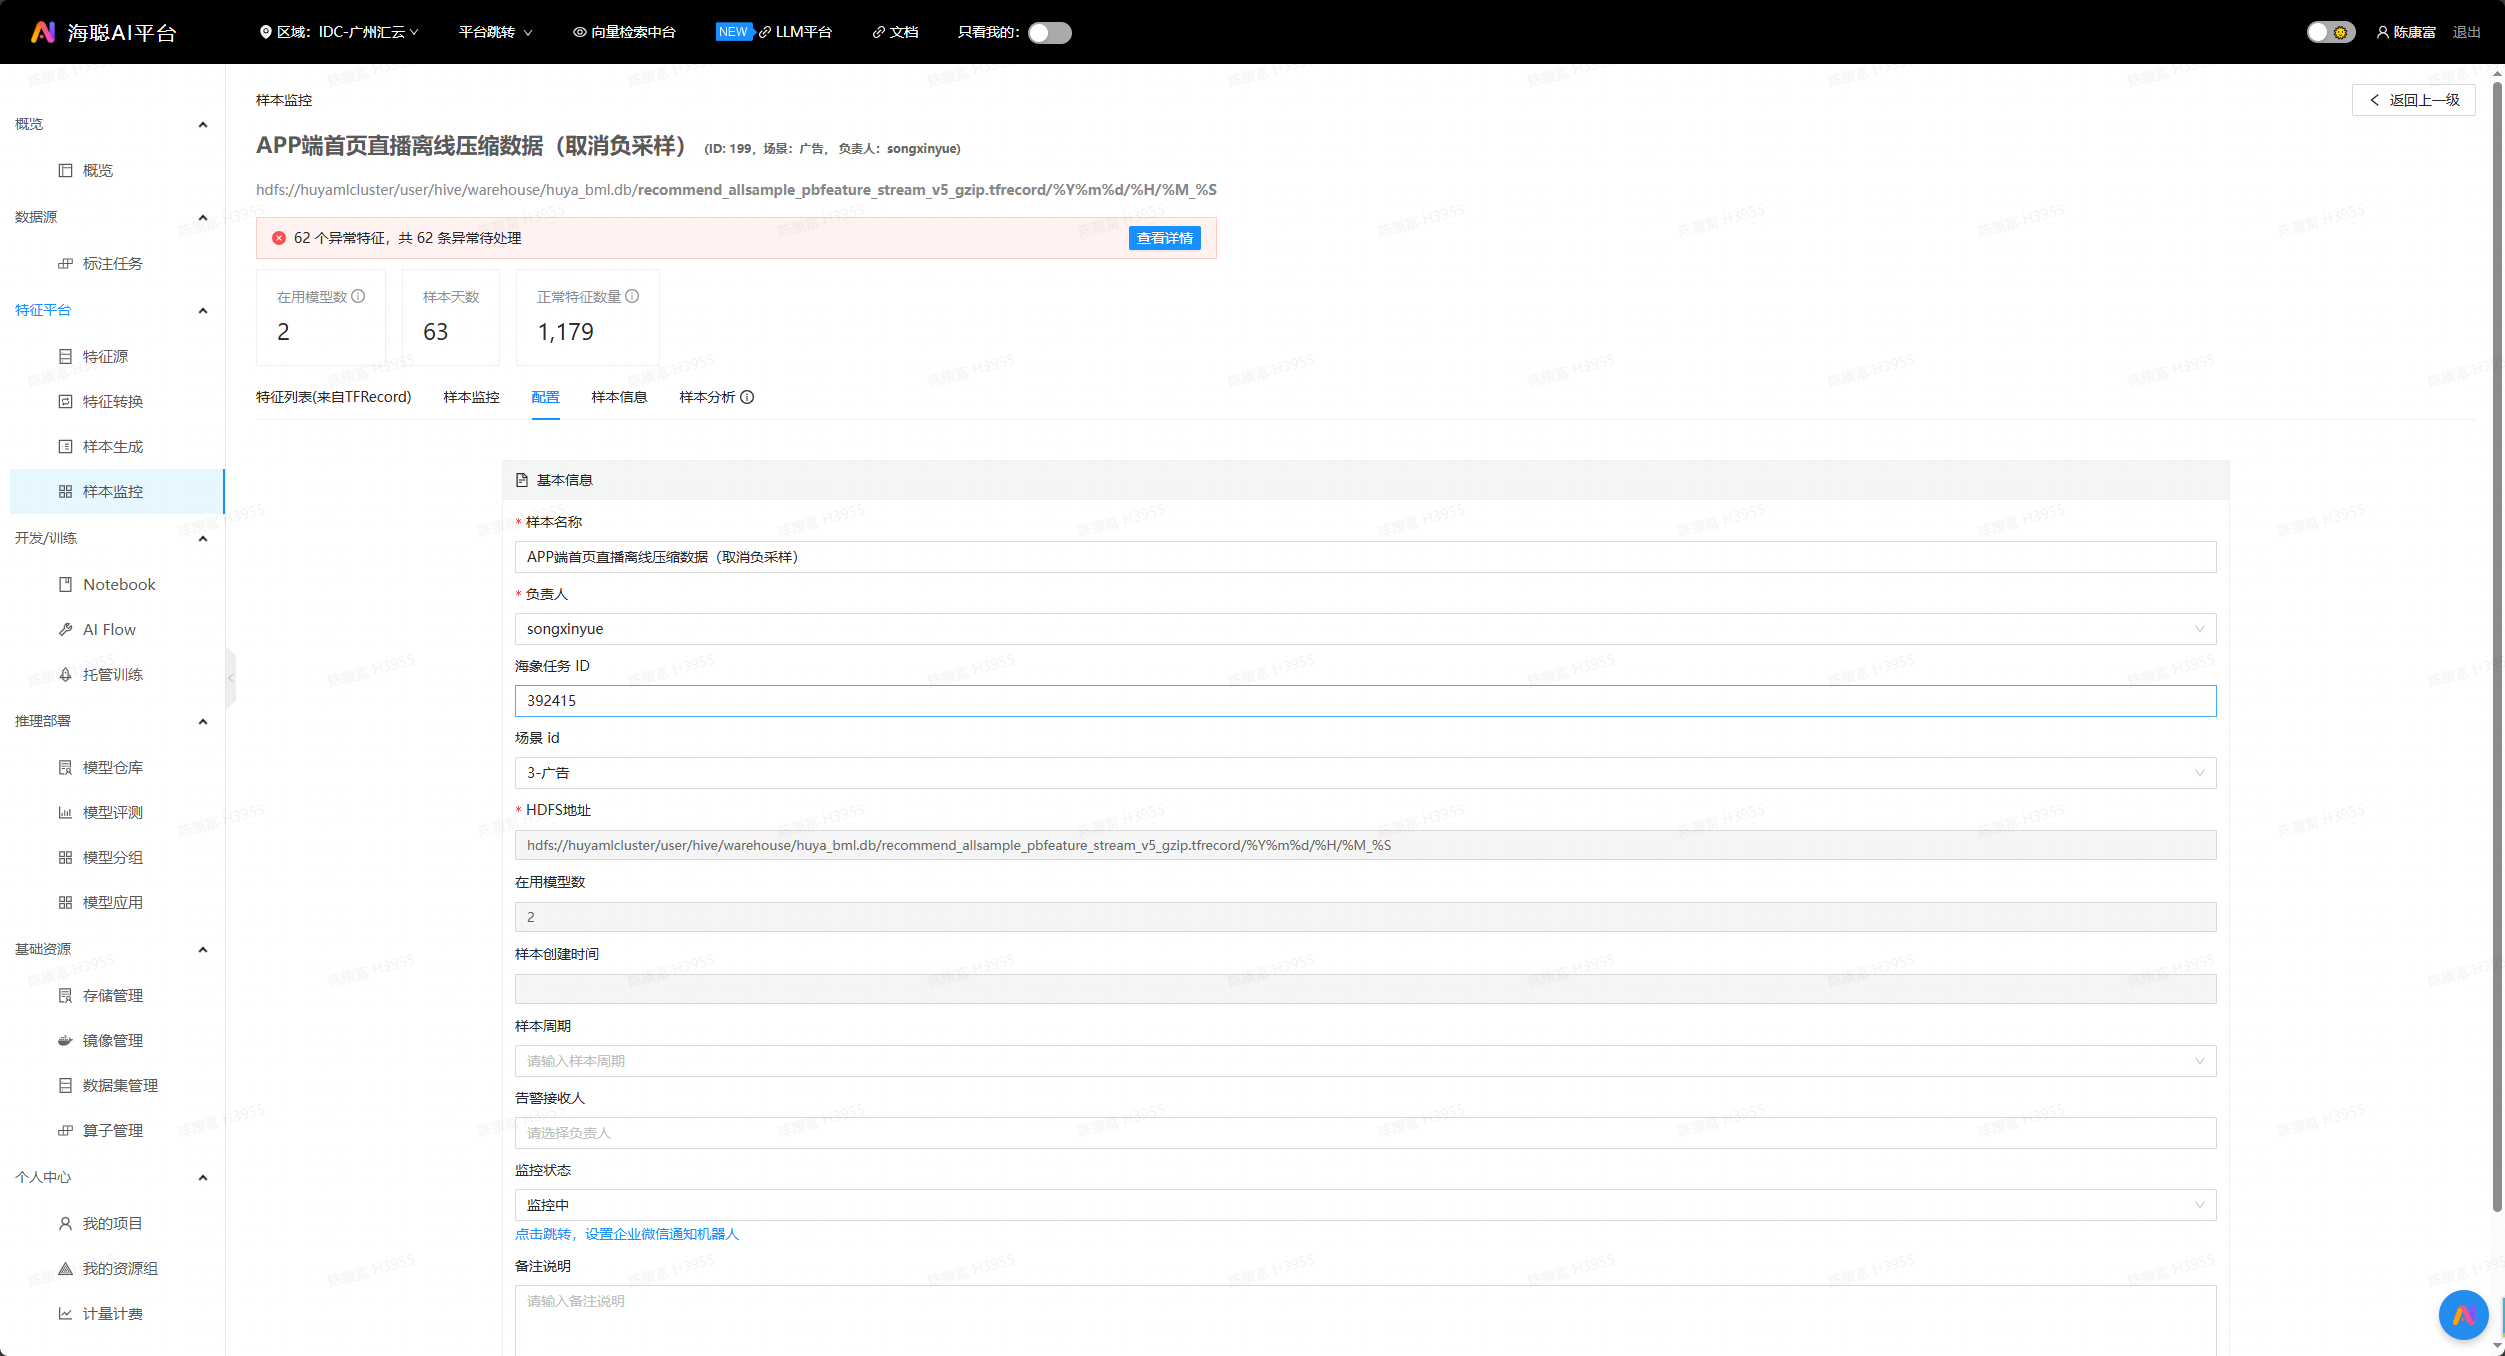Click the AI Flow wrench icon
2505x1356 pixels.
click(x=65, y=629)
